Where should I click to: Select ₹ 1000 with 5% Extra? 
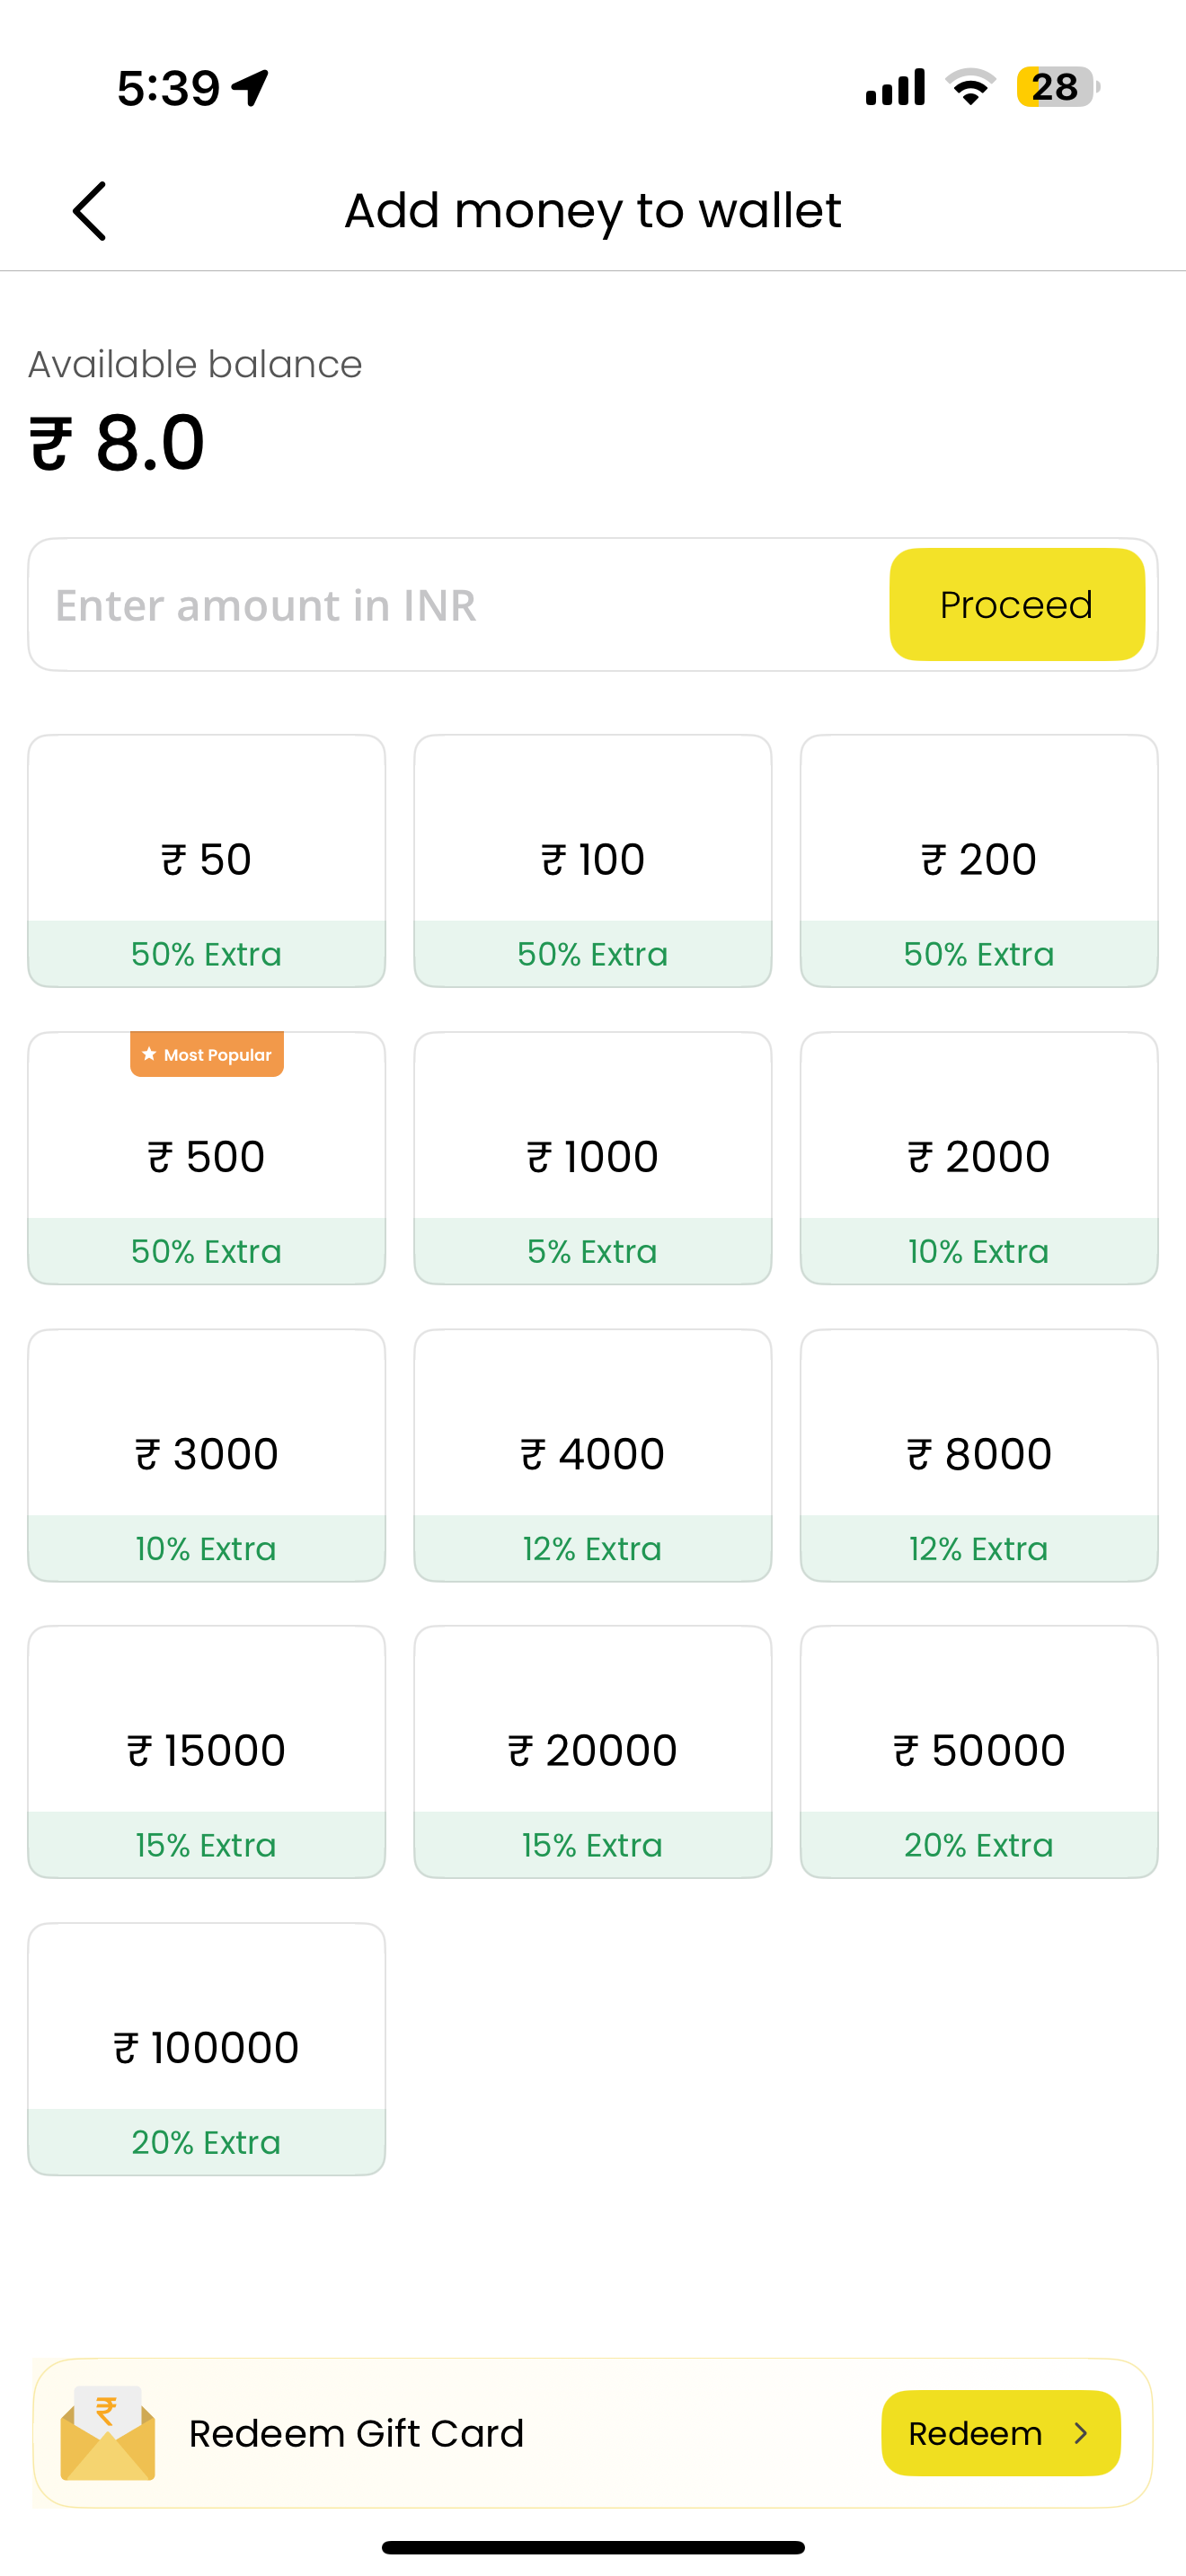pos(593,1158)
